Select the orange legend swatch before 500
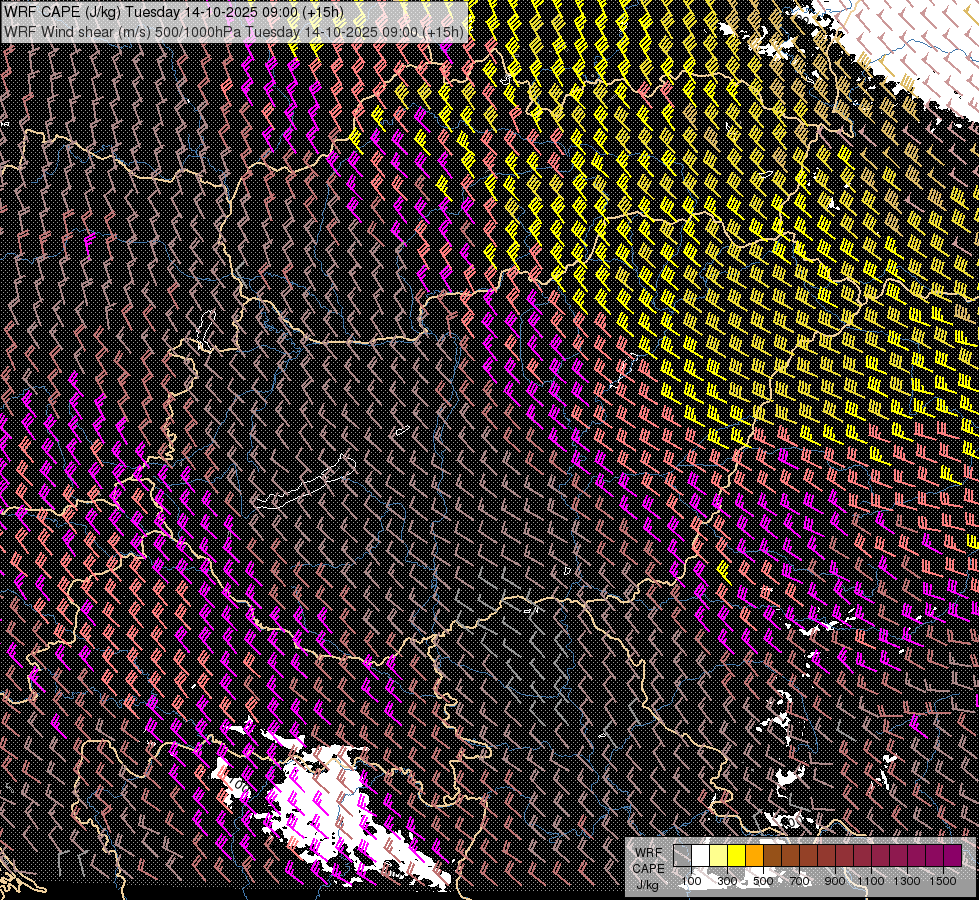Image resolution: width=979 pixels, height=900 pixels. click(x=754, y=855)
